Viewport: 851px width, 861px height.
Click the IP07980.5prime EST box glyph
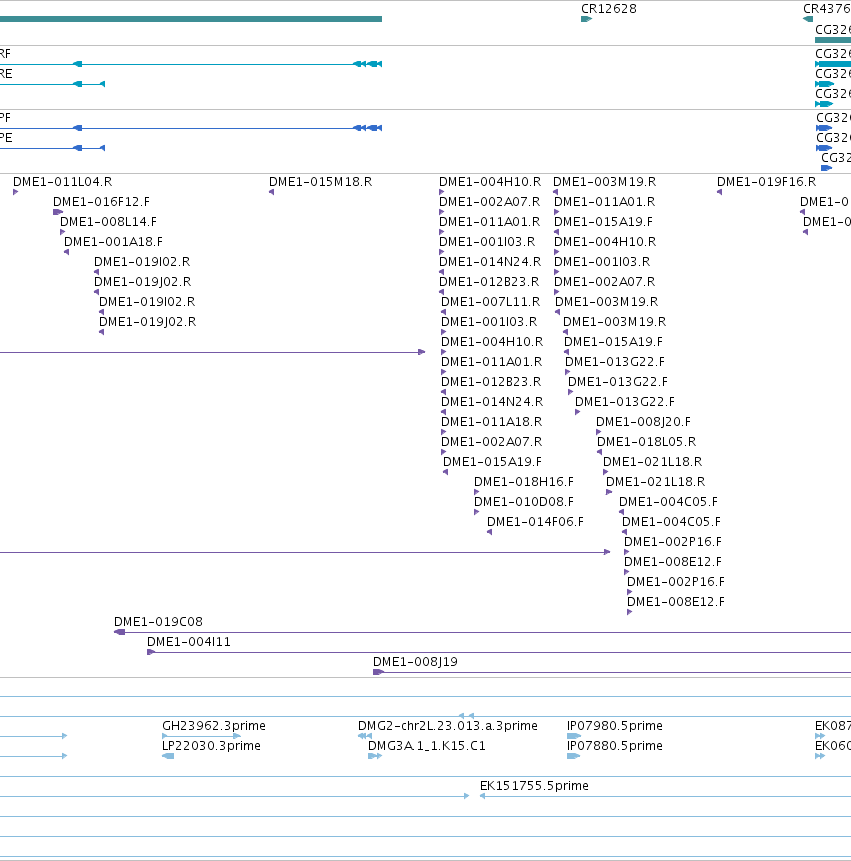574,736
